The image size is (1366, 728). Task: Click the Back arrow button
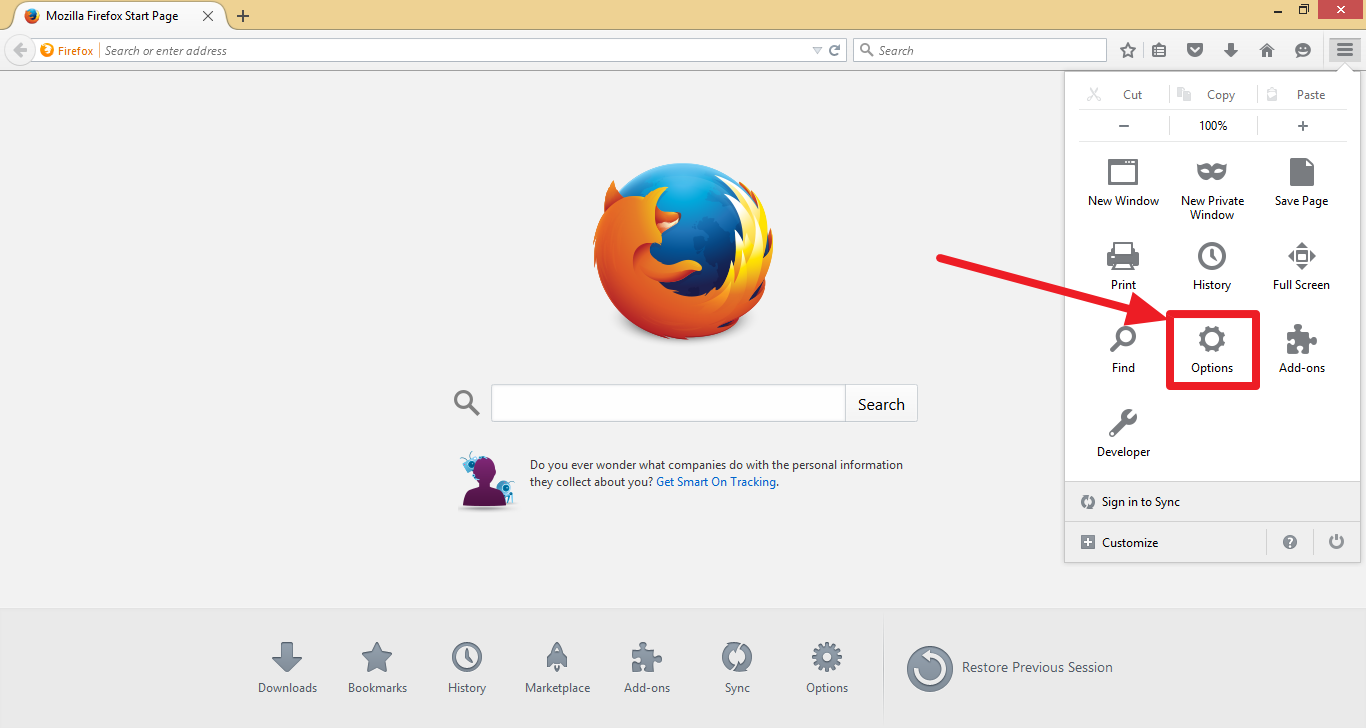point(20,50)
